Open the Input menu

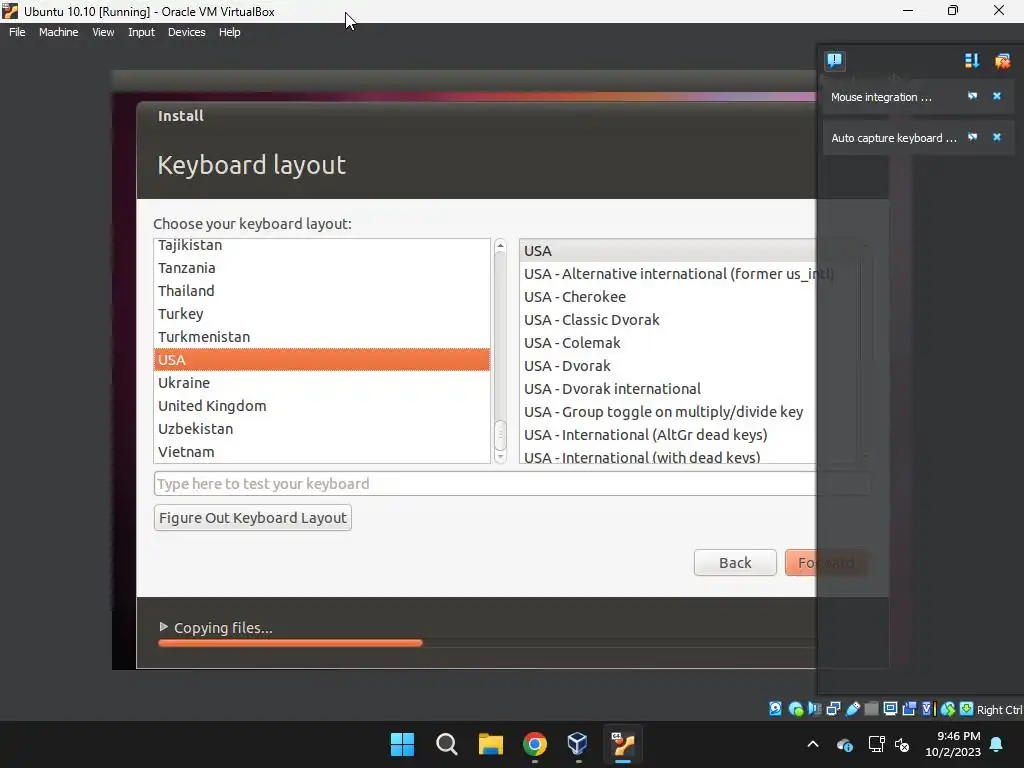[141, 32]
